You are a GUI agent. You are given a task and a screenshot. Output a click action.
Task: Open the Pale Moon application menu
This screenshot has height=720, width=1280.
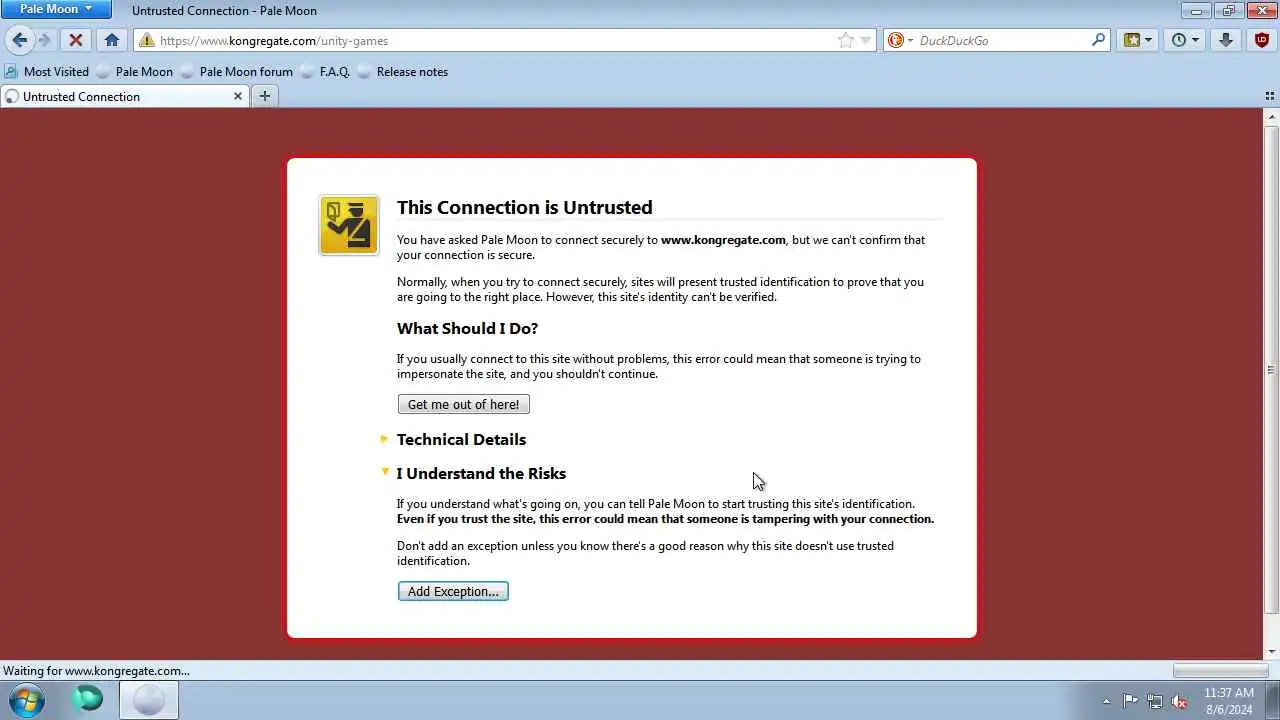[56, 9]
